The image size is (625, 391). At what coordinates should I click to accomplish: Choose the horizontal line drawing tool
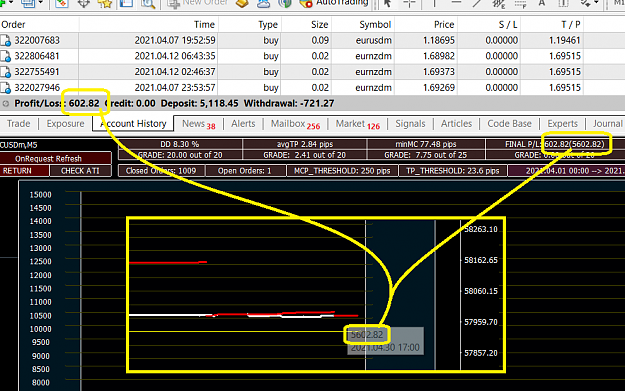tap(456, 3)
